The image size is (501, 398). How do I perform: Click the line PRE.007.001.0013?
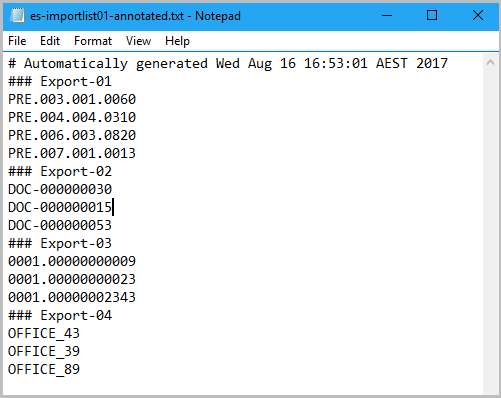pos(72,154)
